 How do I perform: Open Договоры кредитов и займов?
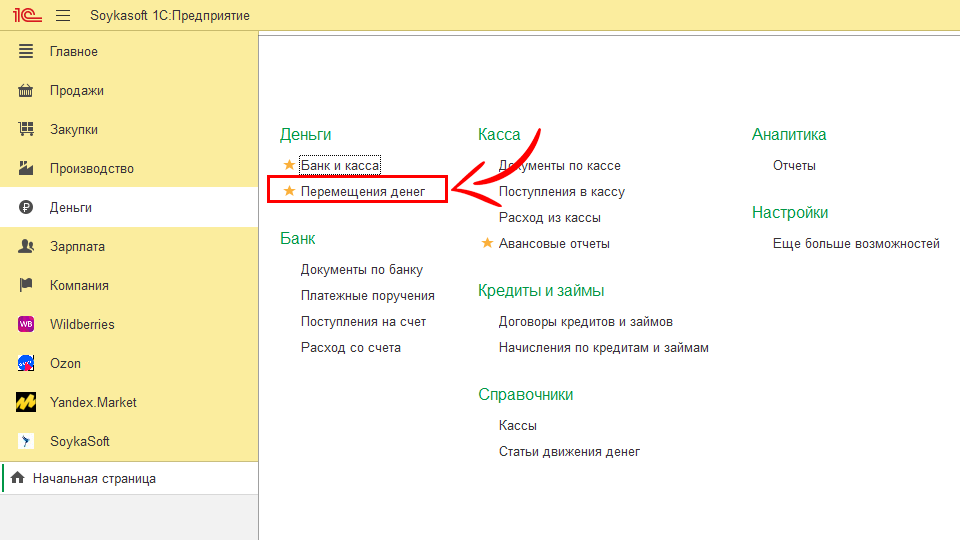(x=585, y=321)
